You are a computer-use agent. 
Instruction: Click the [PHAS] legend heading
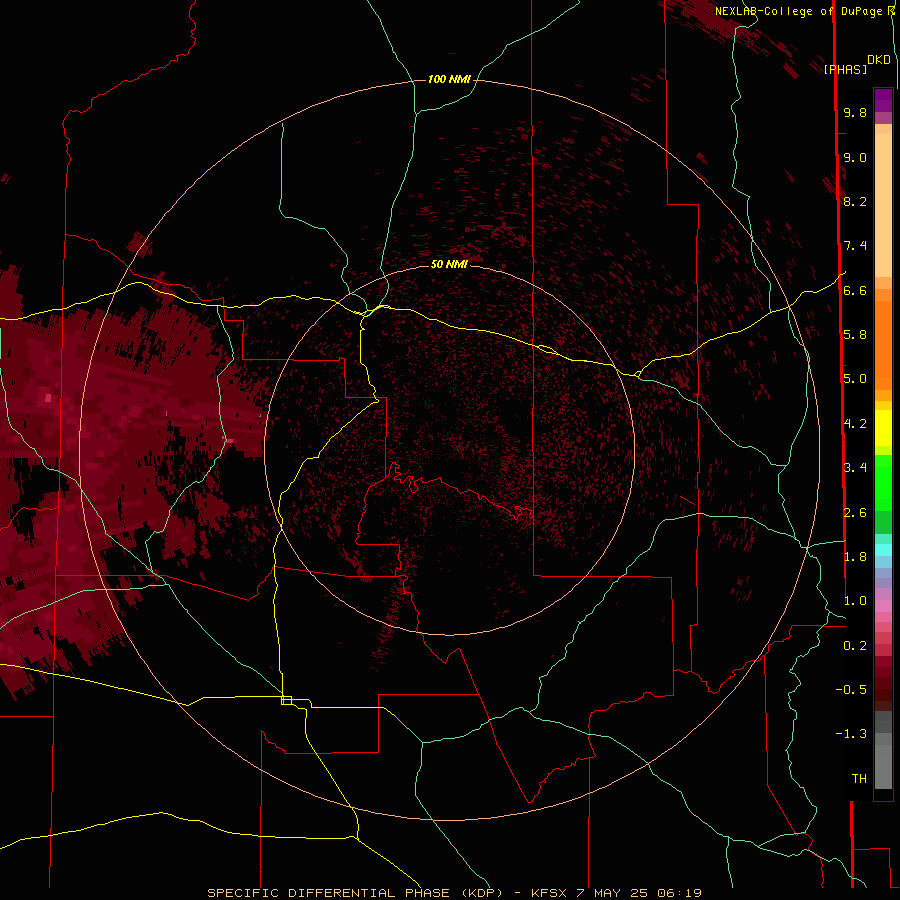(x=845, y=69)
